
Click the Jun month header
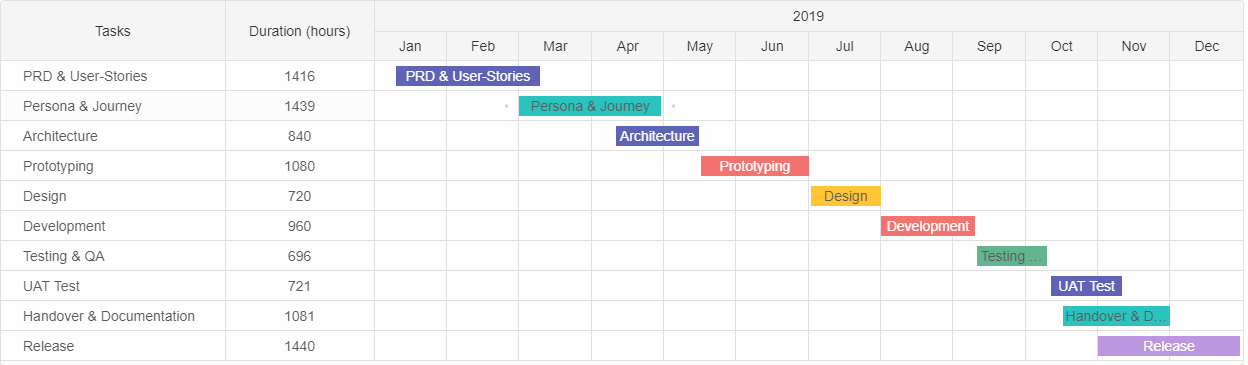point(772,46)
